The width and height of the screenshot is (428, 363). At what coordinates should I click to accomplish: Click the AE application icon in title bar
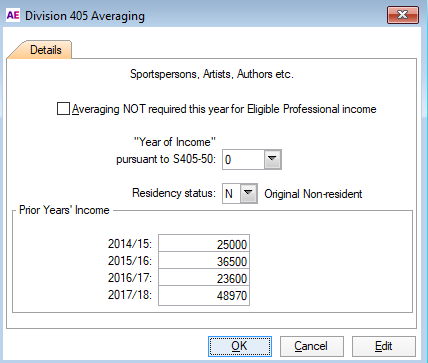click(x=13, y=15)
